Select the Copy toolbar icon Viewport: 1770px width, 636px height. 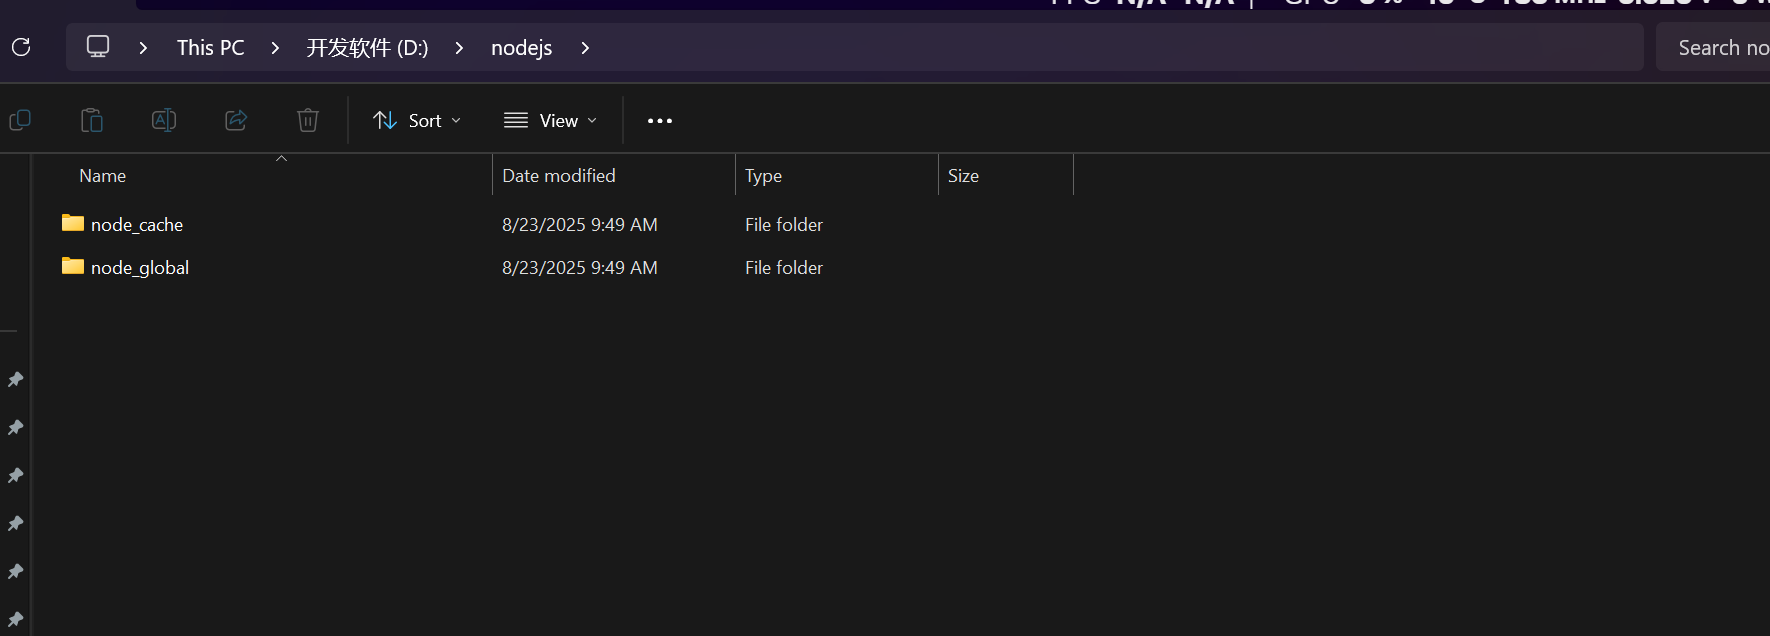point(20,121)
